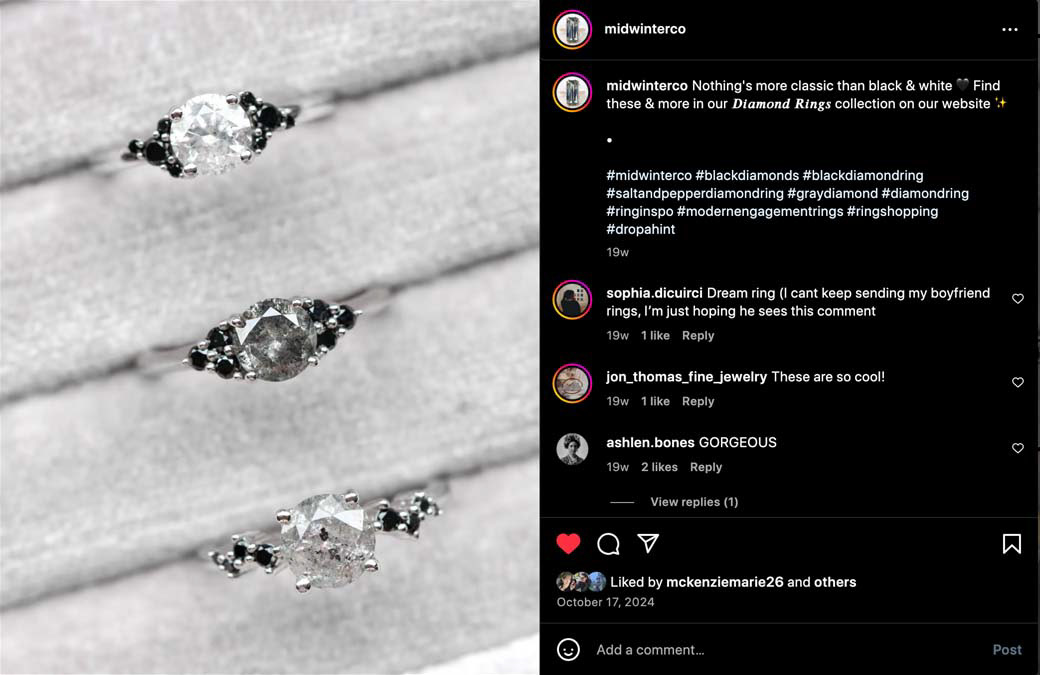Viewport: 1040px width, 675px height.
Task: Share the post with the paper plane icon
Action: (648, 543)
